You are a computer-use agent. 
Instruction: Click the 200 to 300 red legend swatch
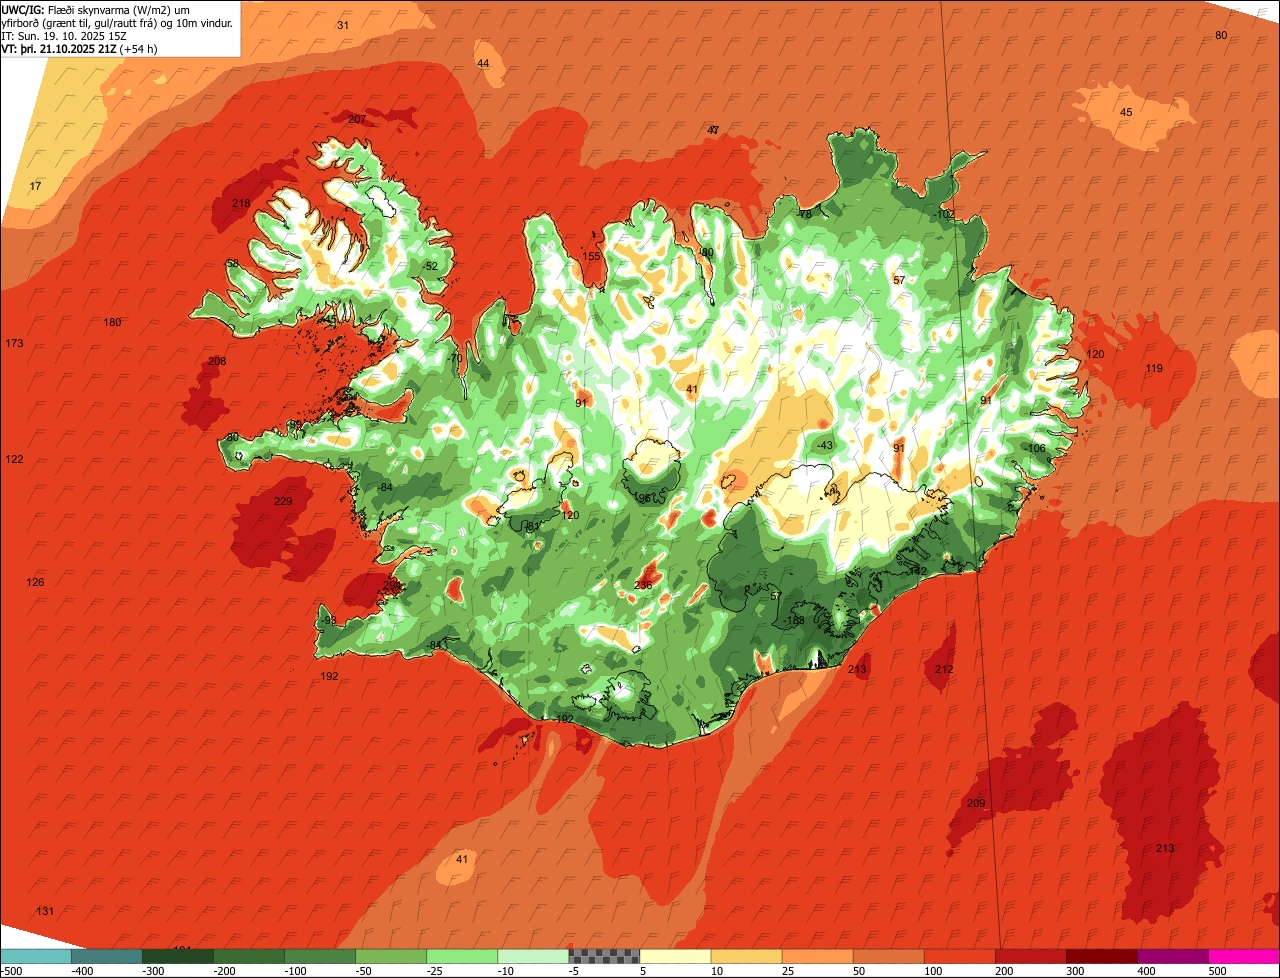point(1030,956)
